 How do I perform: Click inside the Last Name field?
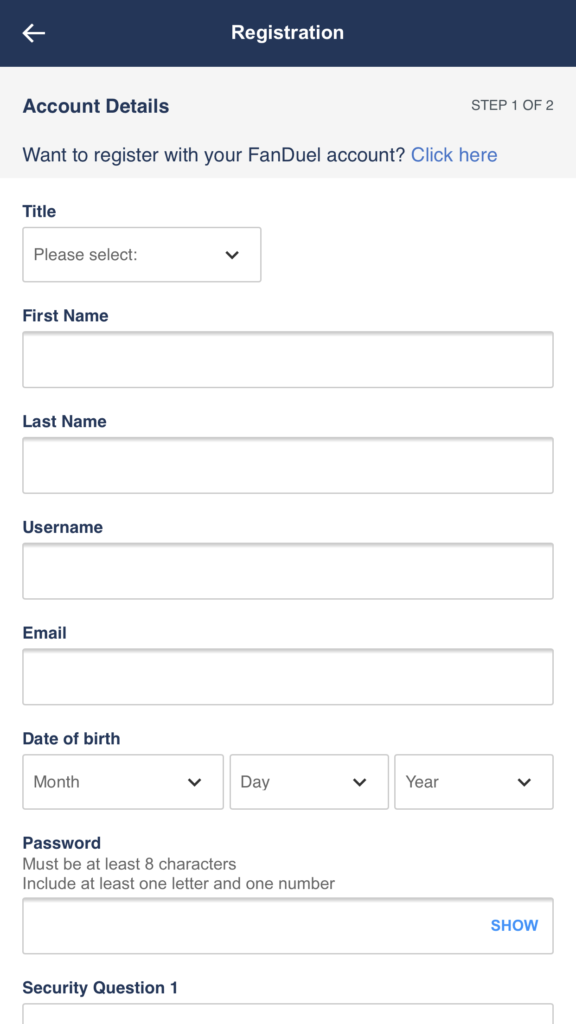click(x=288, y=465)
